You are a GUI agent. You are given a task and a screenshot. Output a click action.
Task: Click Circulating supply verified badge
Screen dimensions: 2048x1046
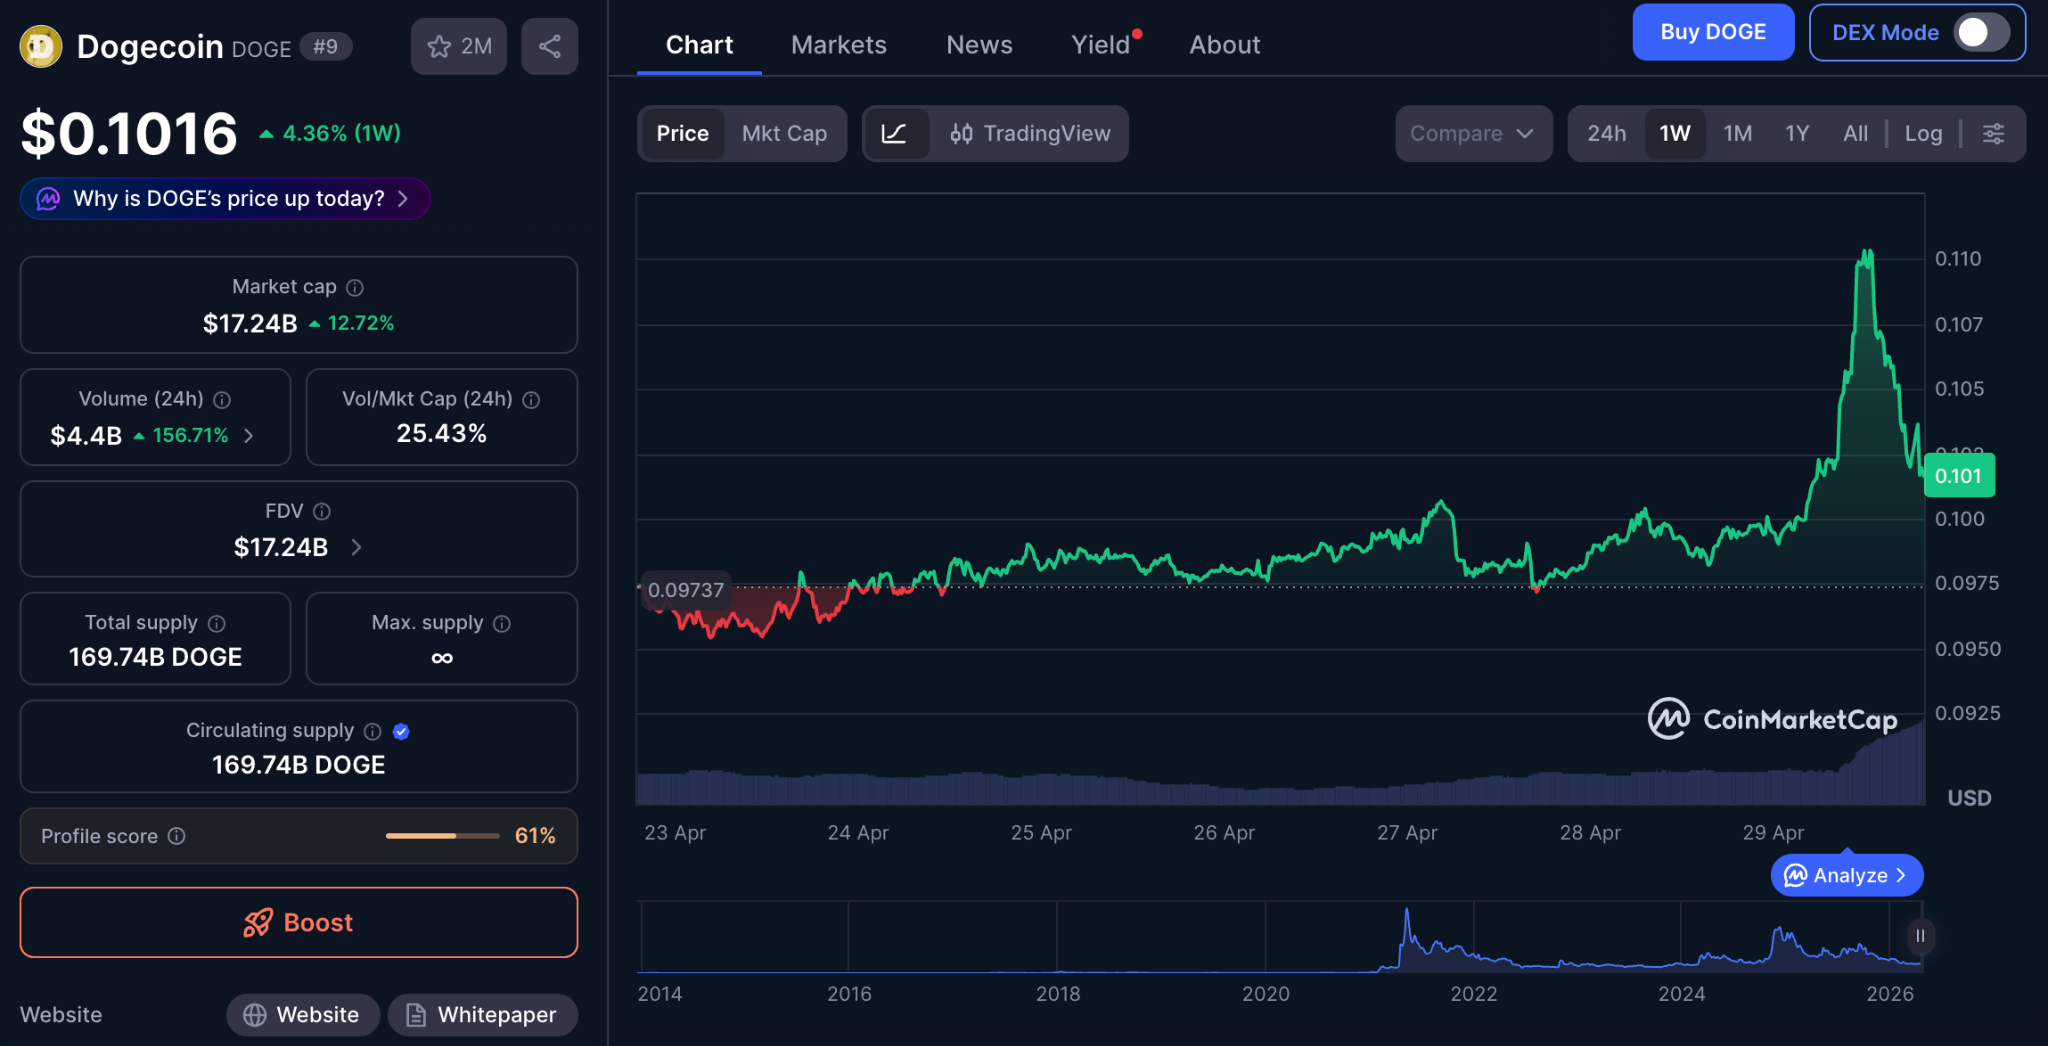pyautogui.click(x=401, y=731)
